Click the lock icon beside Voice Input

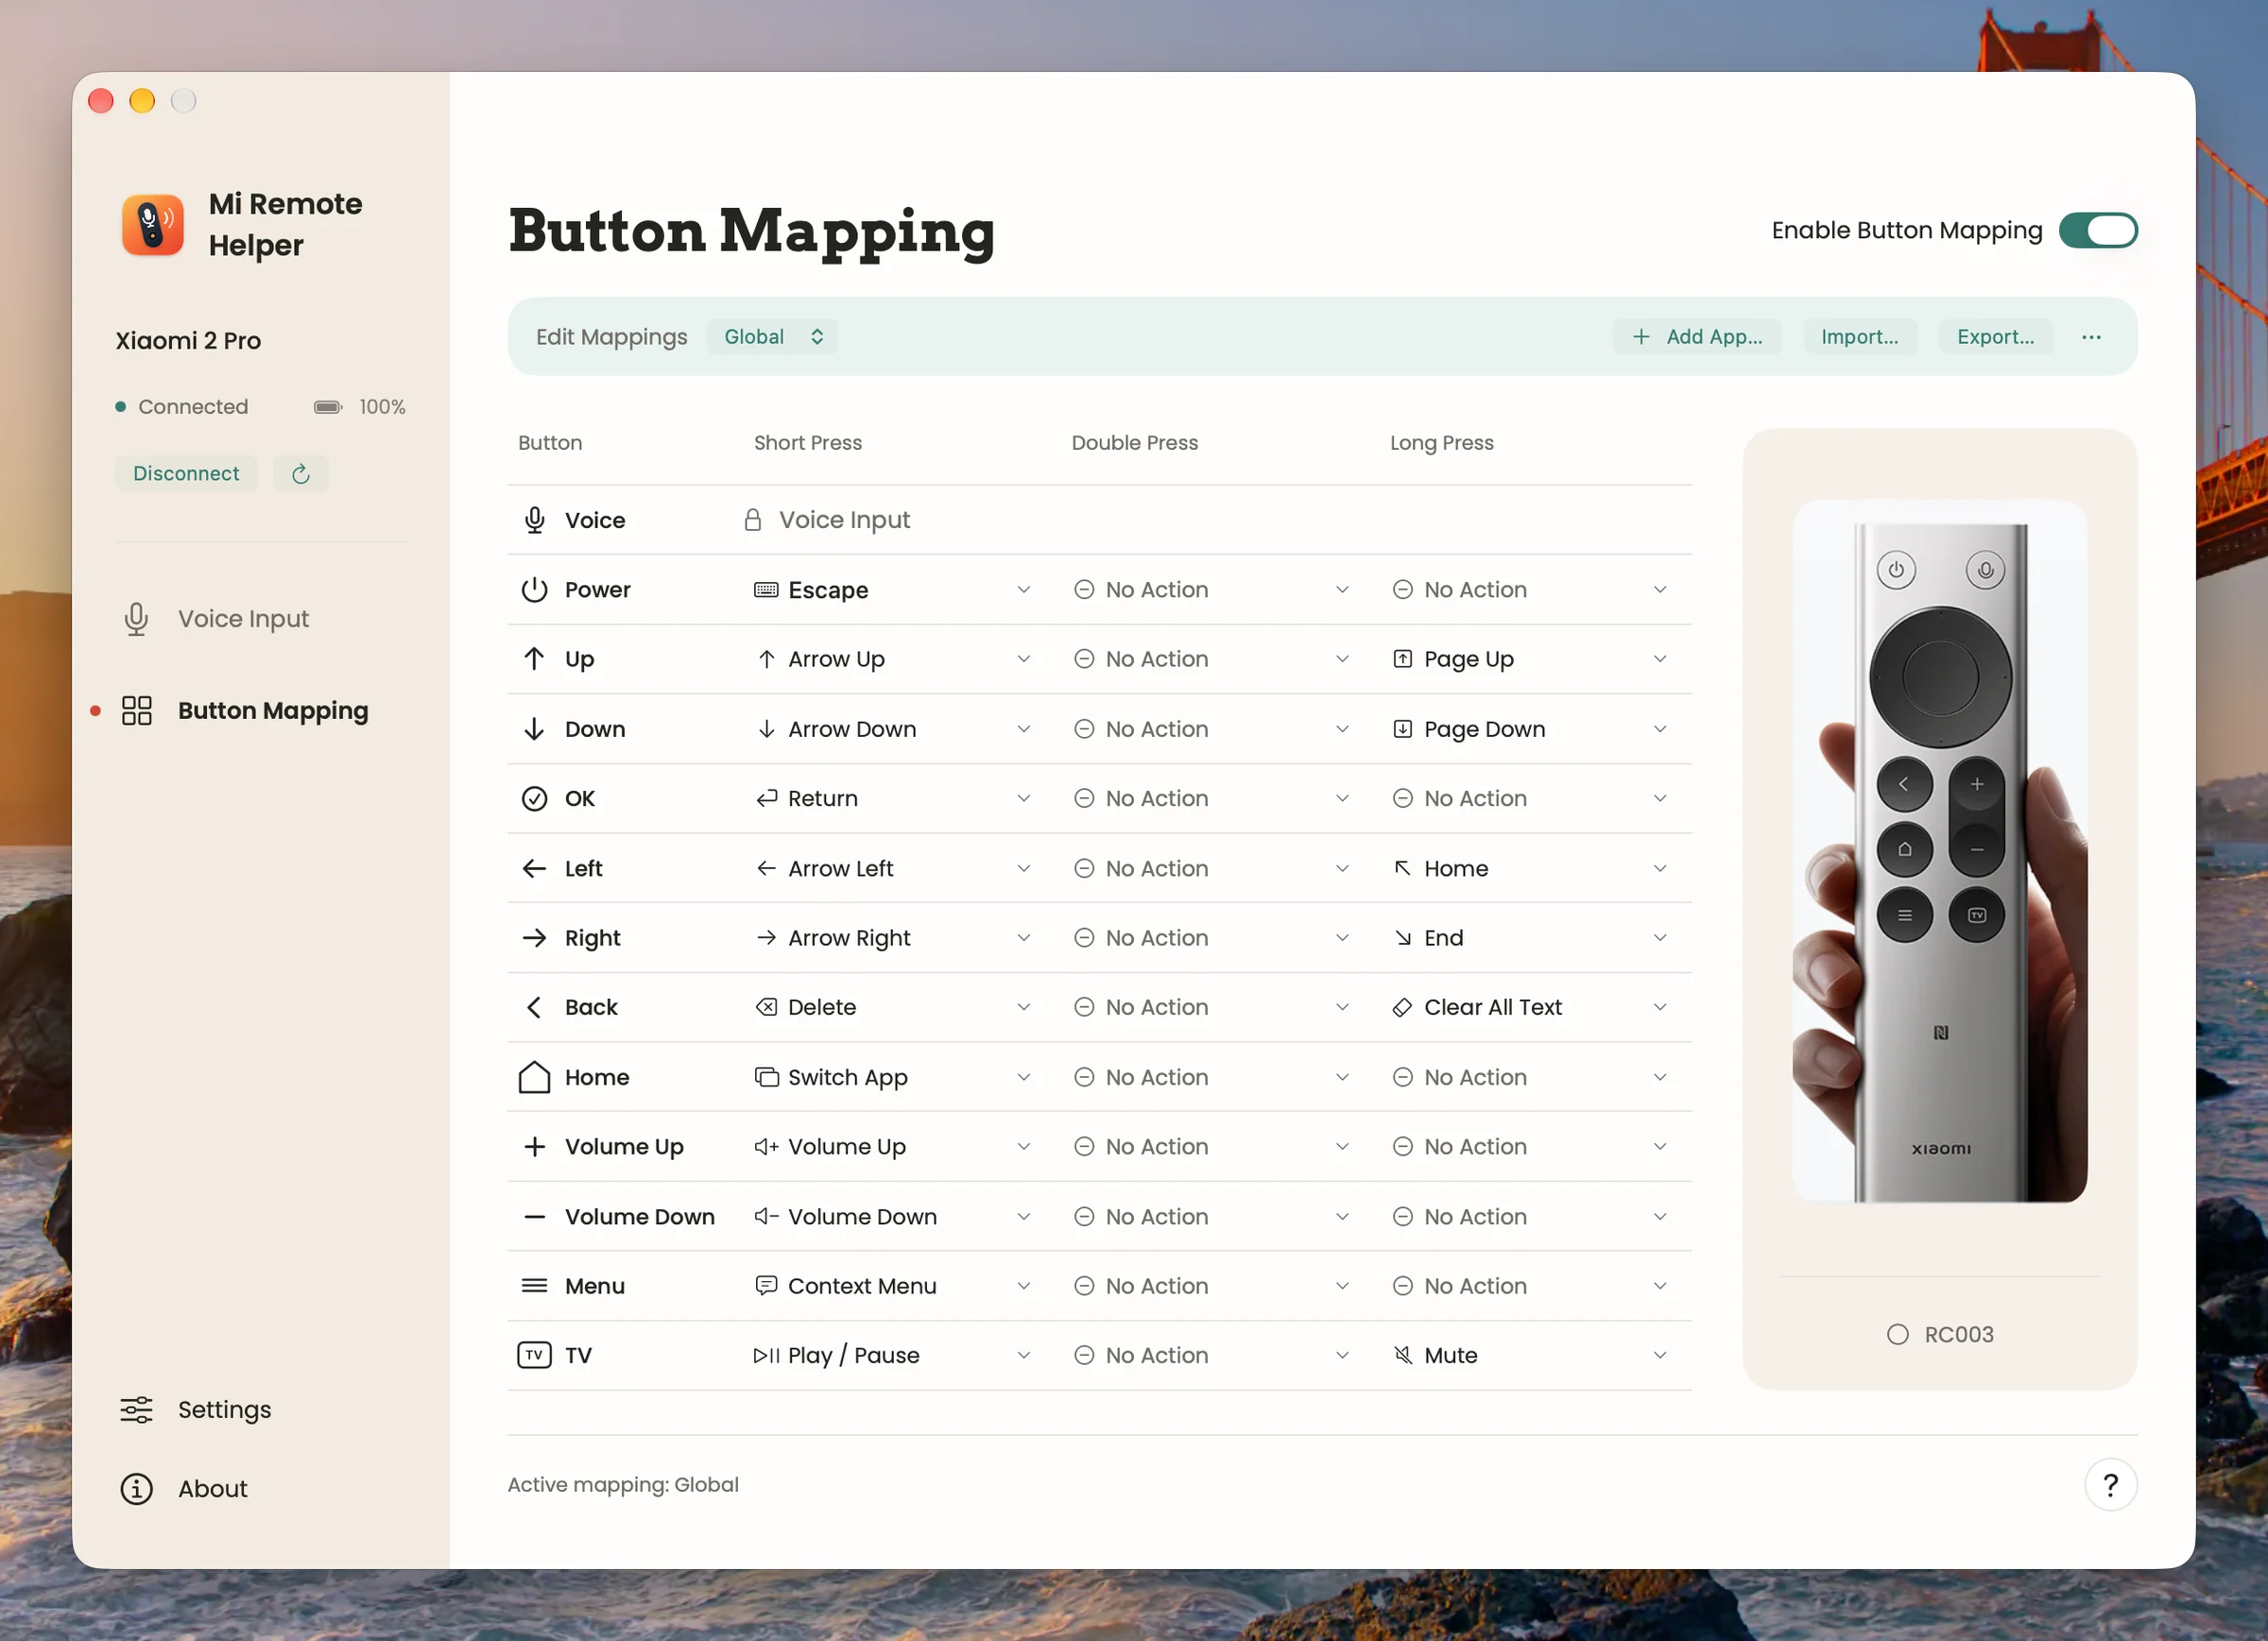[753, 520]
